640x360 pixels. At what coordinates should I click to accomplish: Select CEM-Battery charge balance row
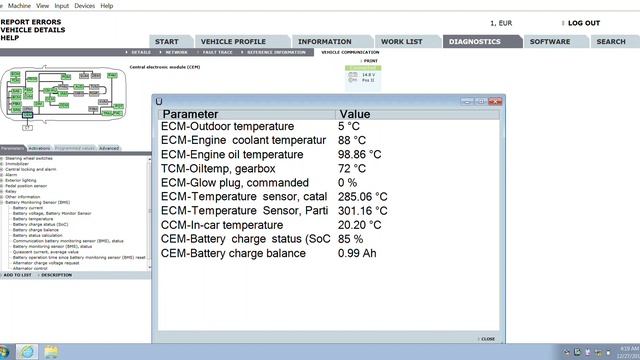(x=329, y=253)
